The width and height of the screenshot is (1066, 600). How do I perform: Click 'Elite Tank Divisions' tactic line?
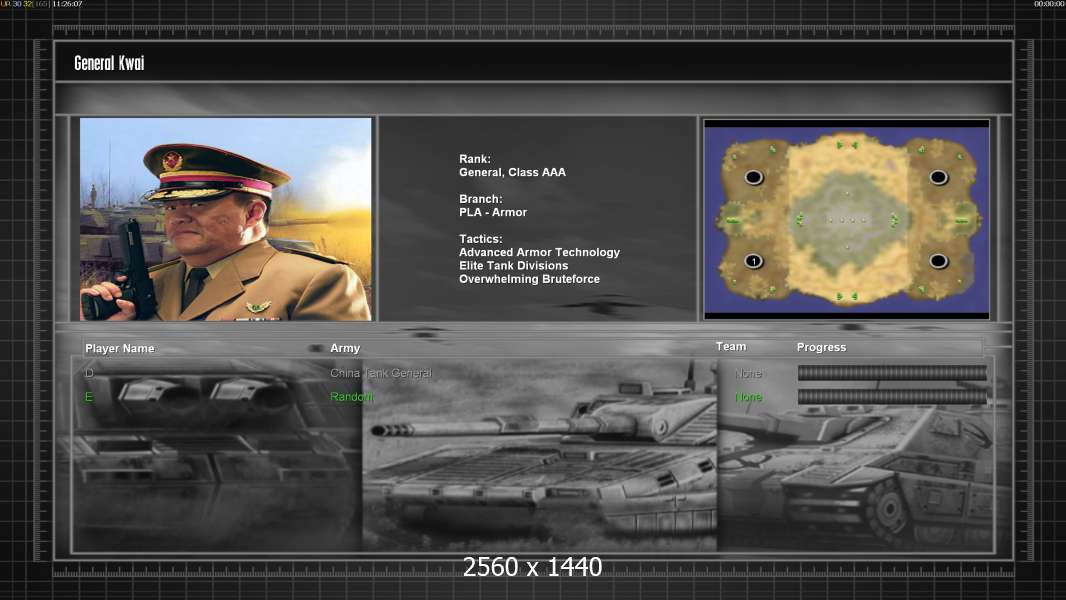513,266
